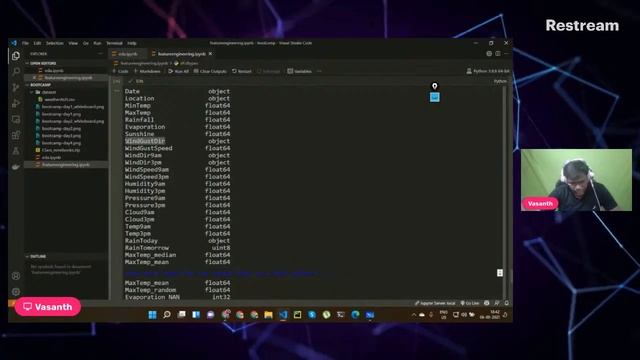
Task: Toggle split editor layout icon
Action: pos(498,53)
